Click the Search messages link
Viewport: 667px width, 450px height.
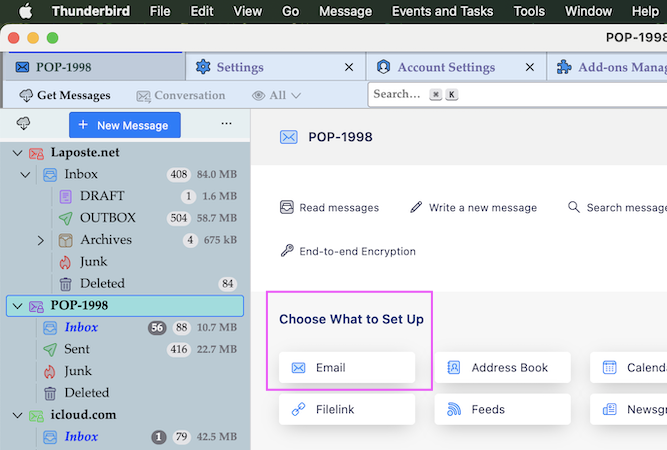point(618,208)
